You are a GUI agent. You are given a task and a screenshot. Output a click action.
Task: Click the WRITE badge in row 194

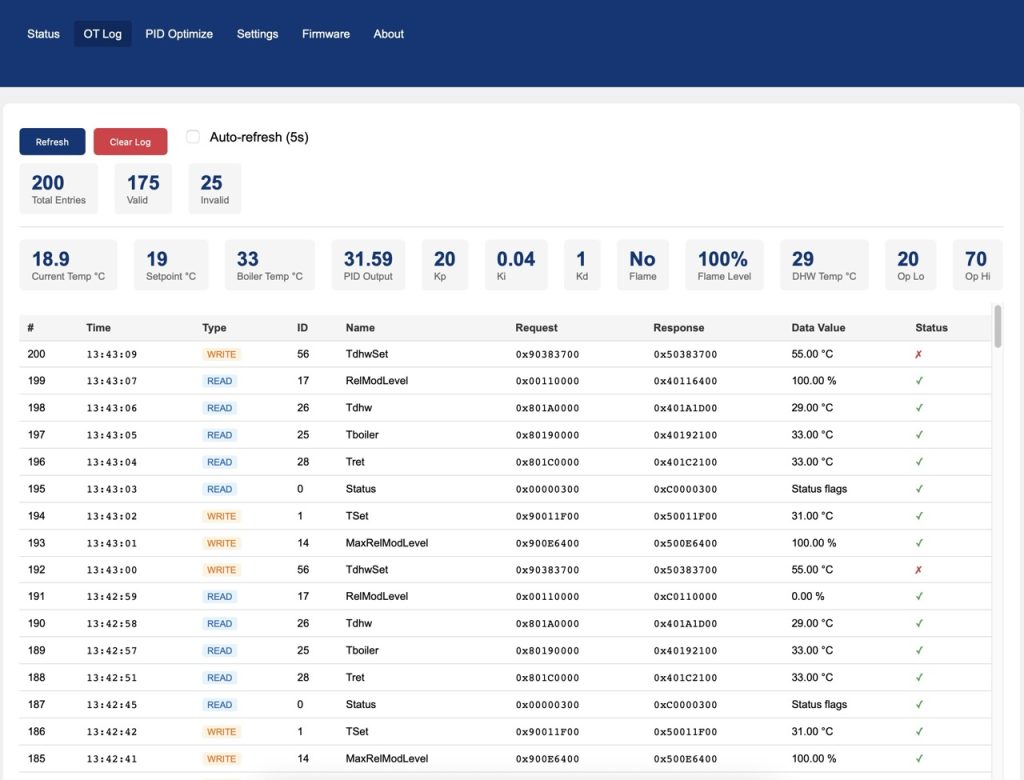pyautogui.click(x=221, y=516)
